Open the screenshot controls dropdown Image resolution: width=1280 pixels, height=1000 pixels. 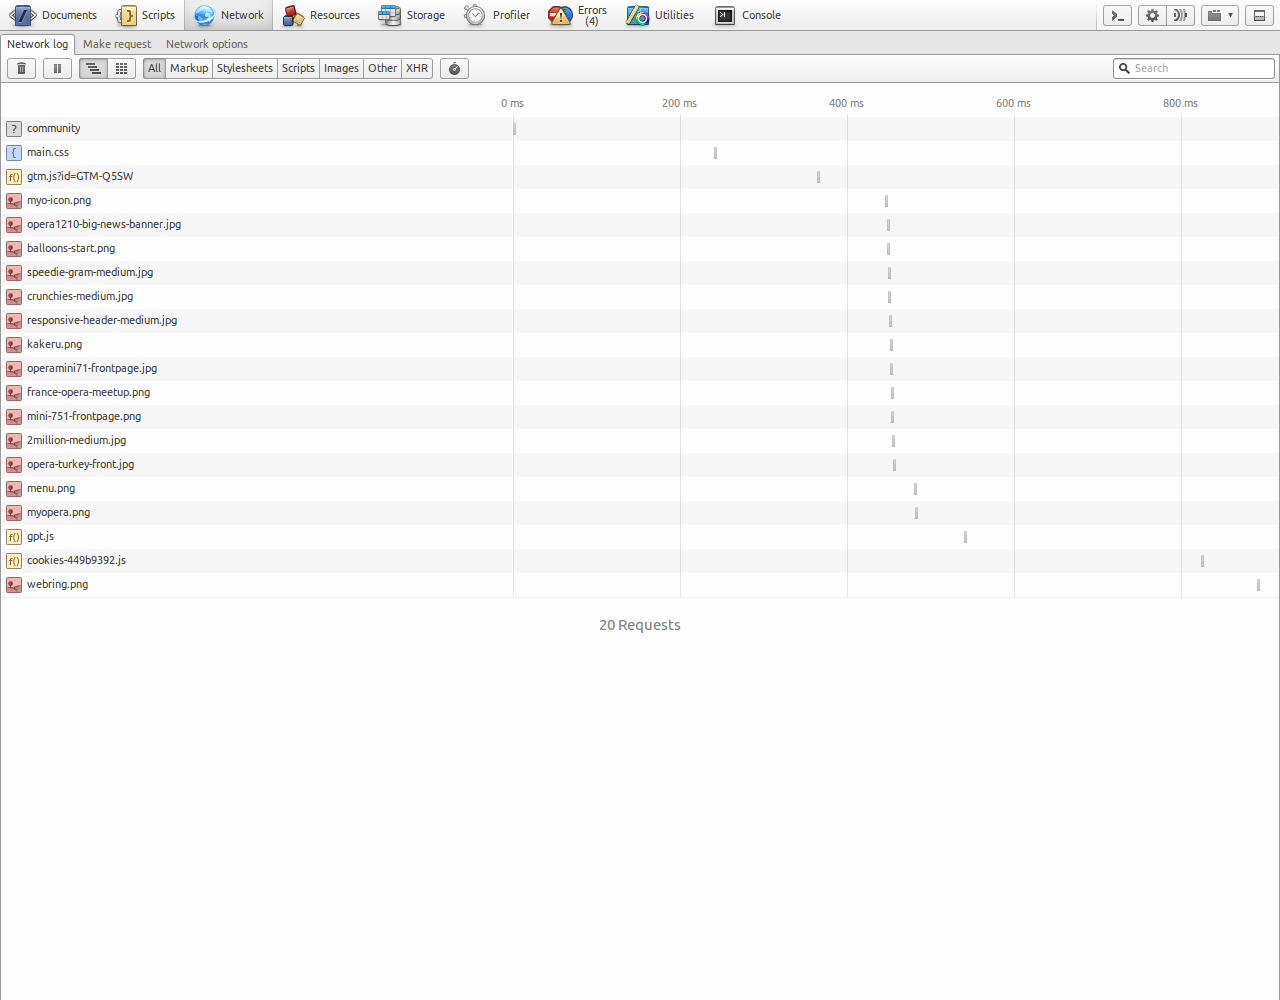tap(1220, 15)
